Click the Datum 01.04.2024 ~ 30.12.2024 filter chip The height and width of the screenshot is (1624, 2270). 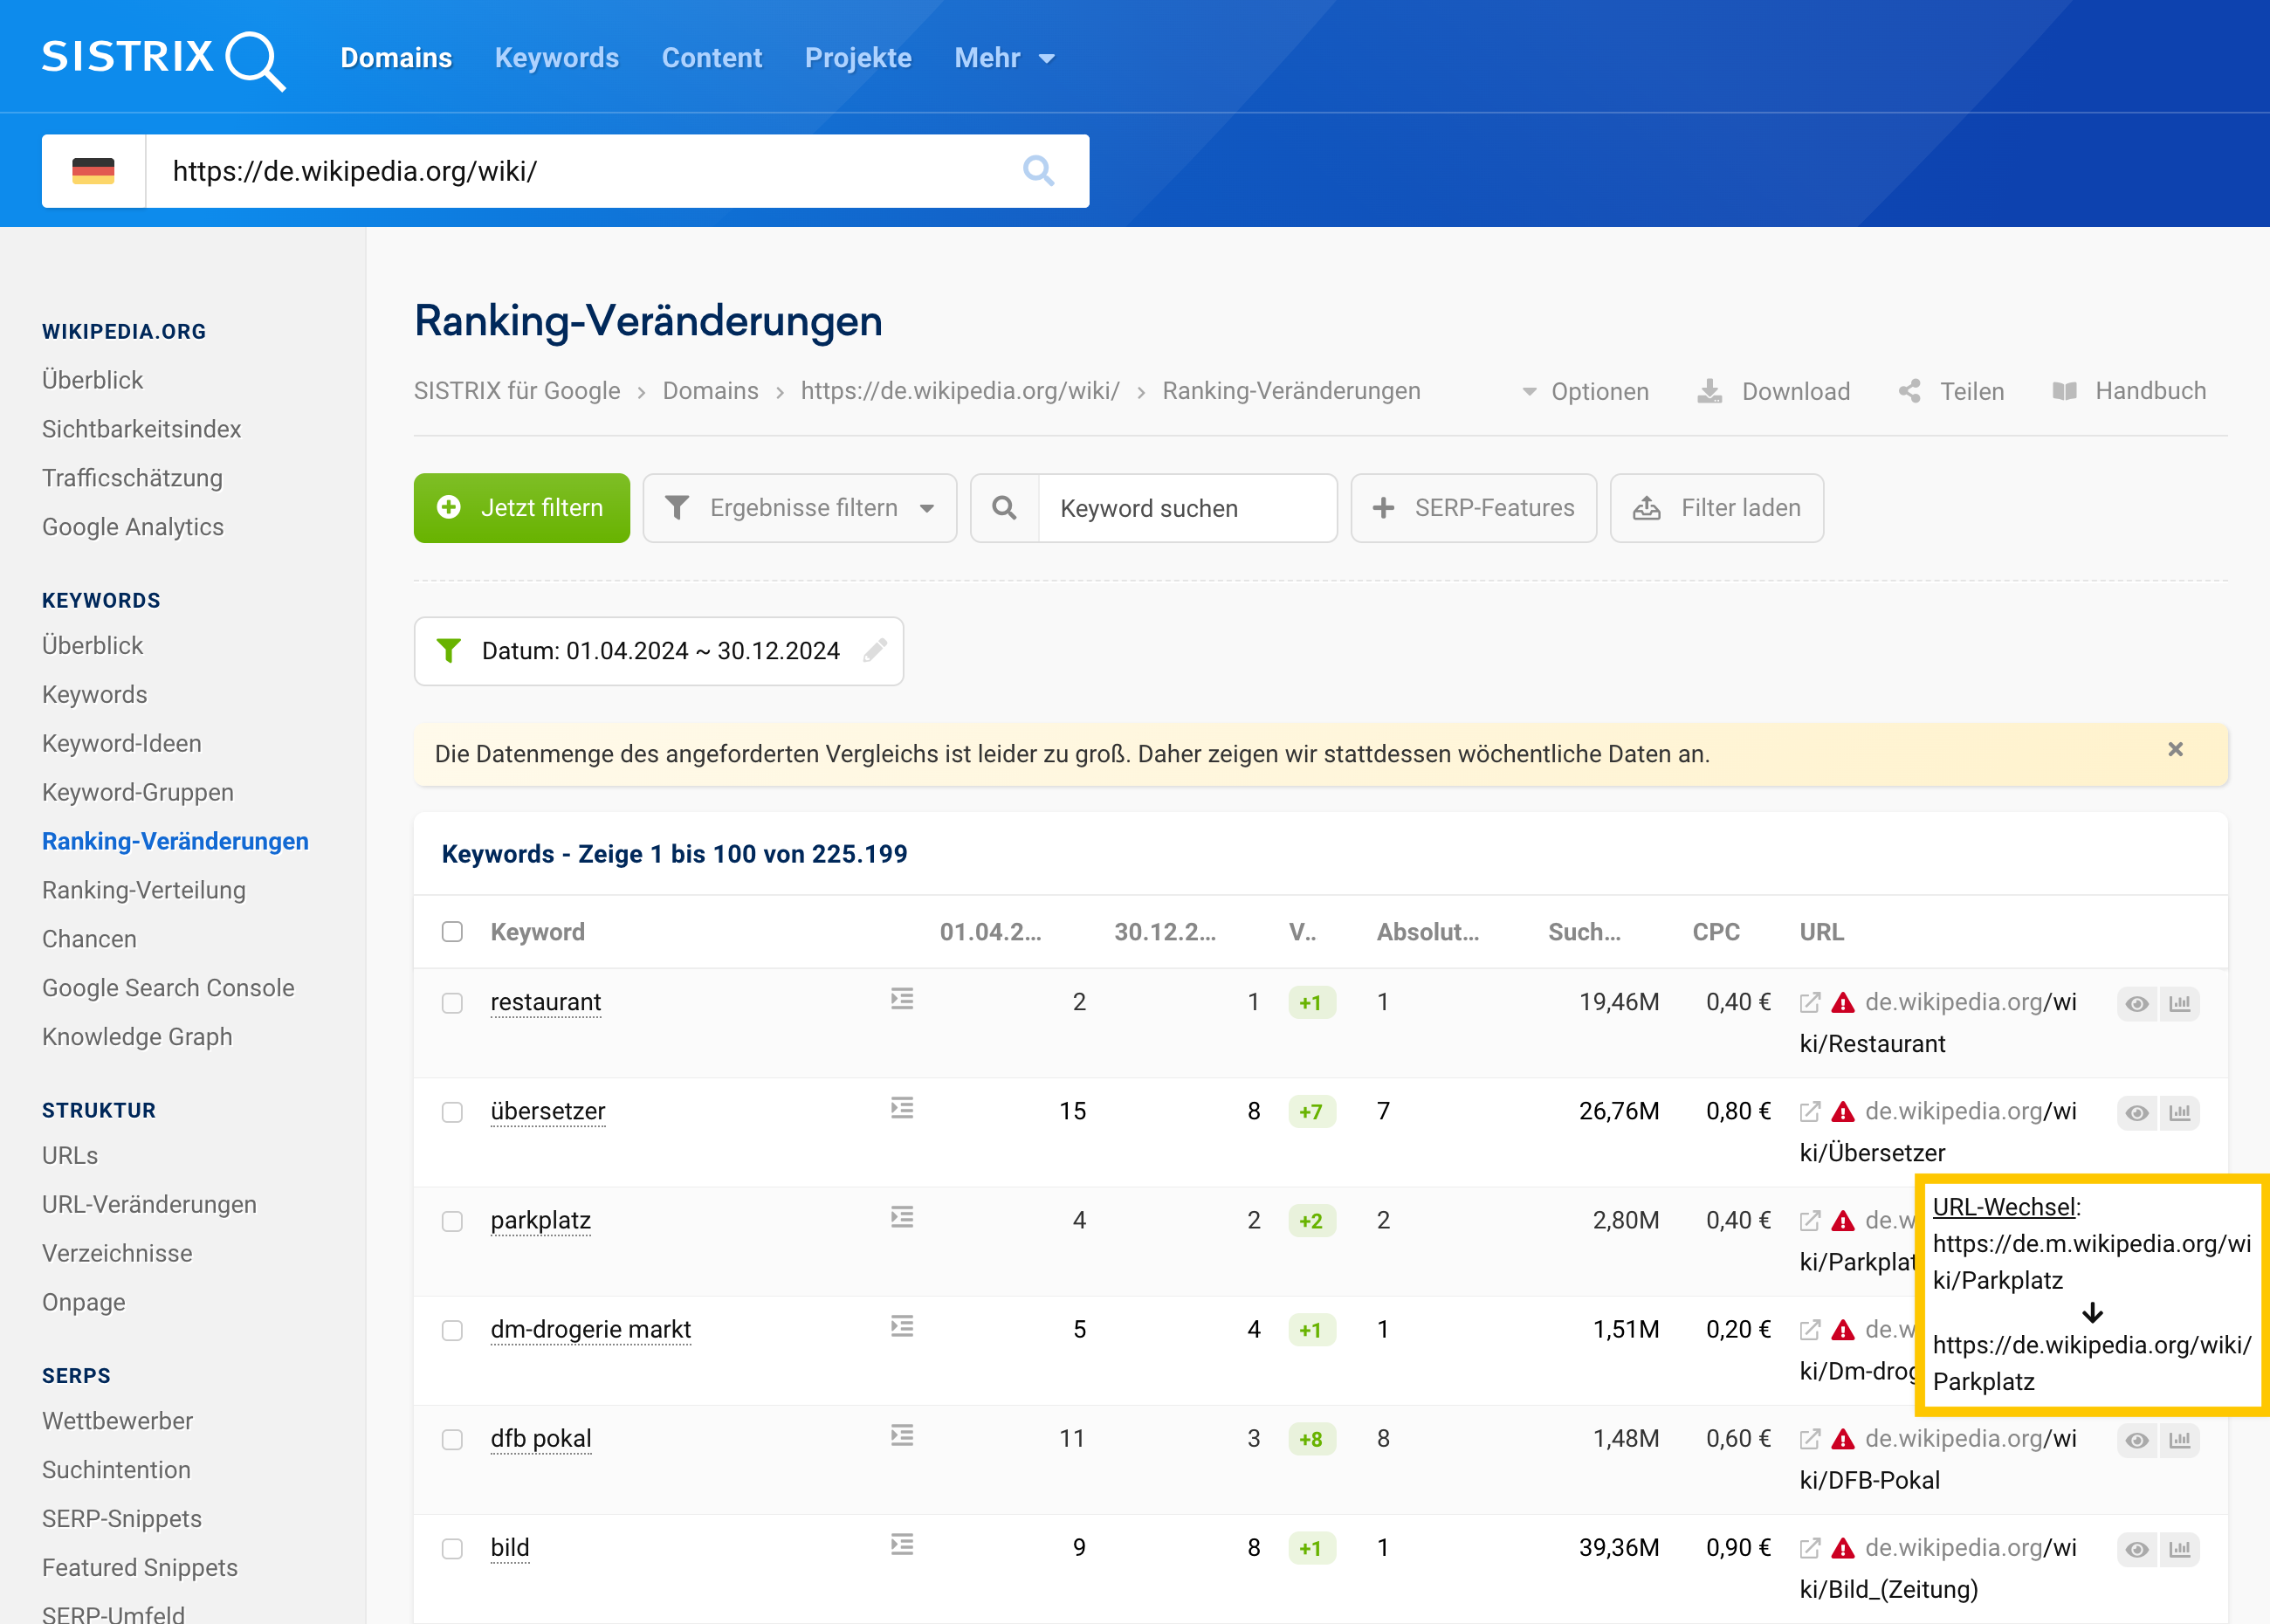tap(658, 651)
